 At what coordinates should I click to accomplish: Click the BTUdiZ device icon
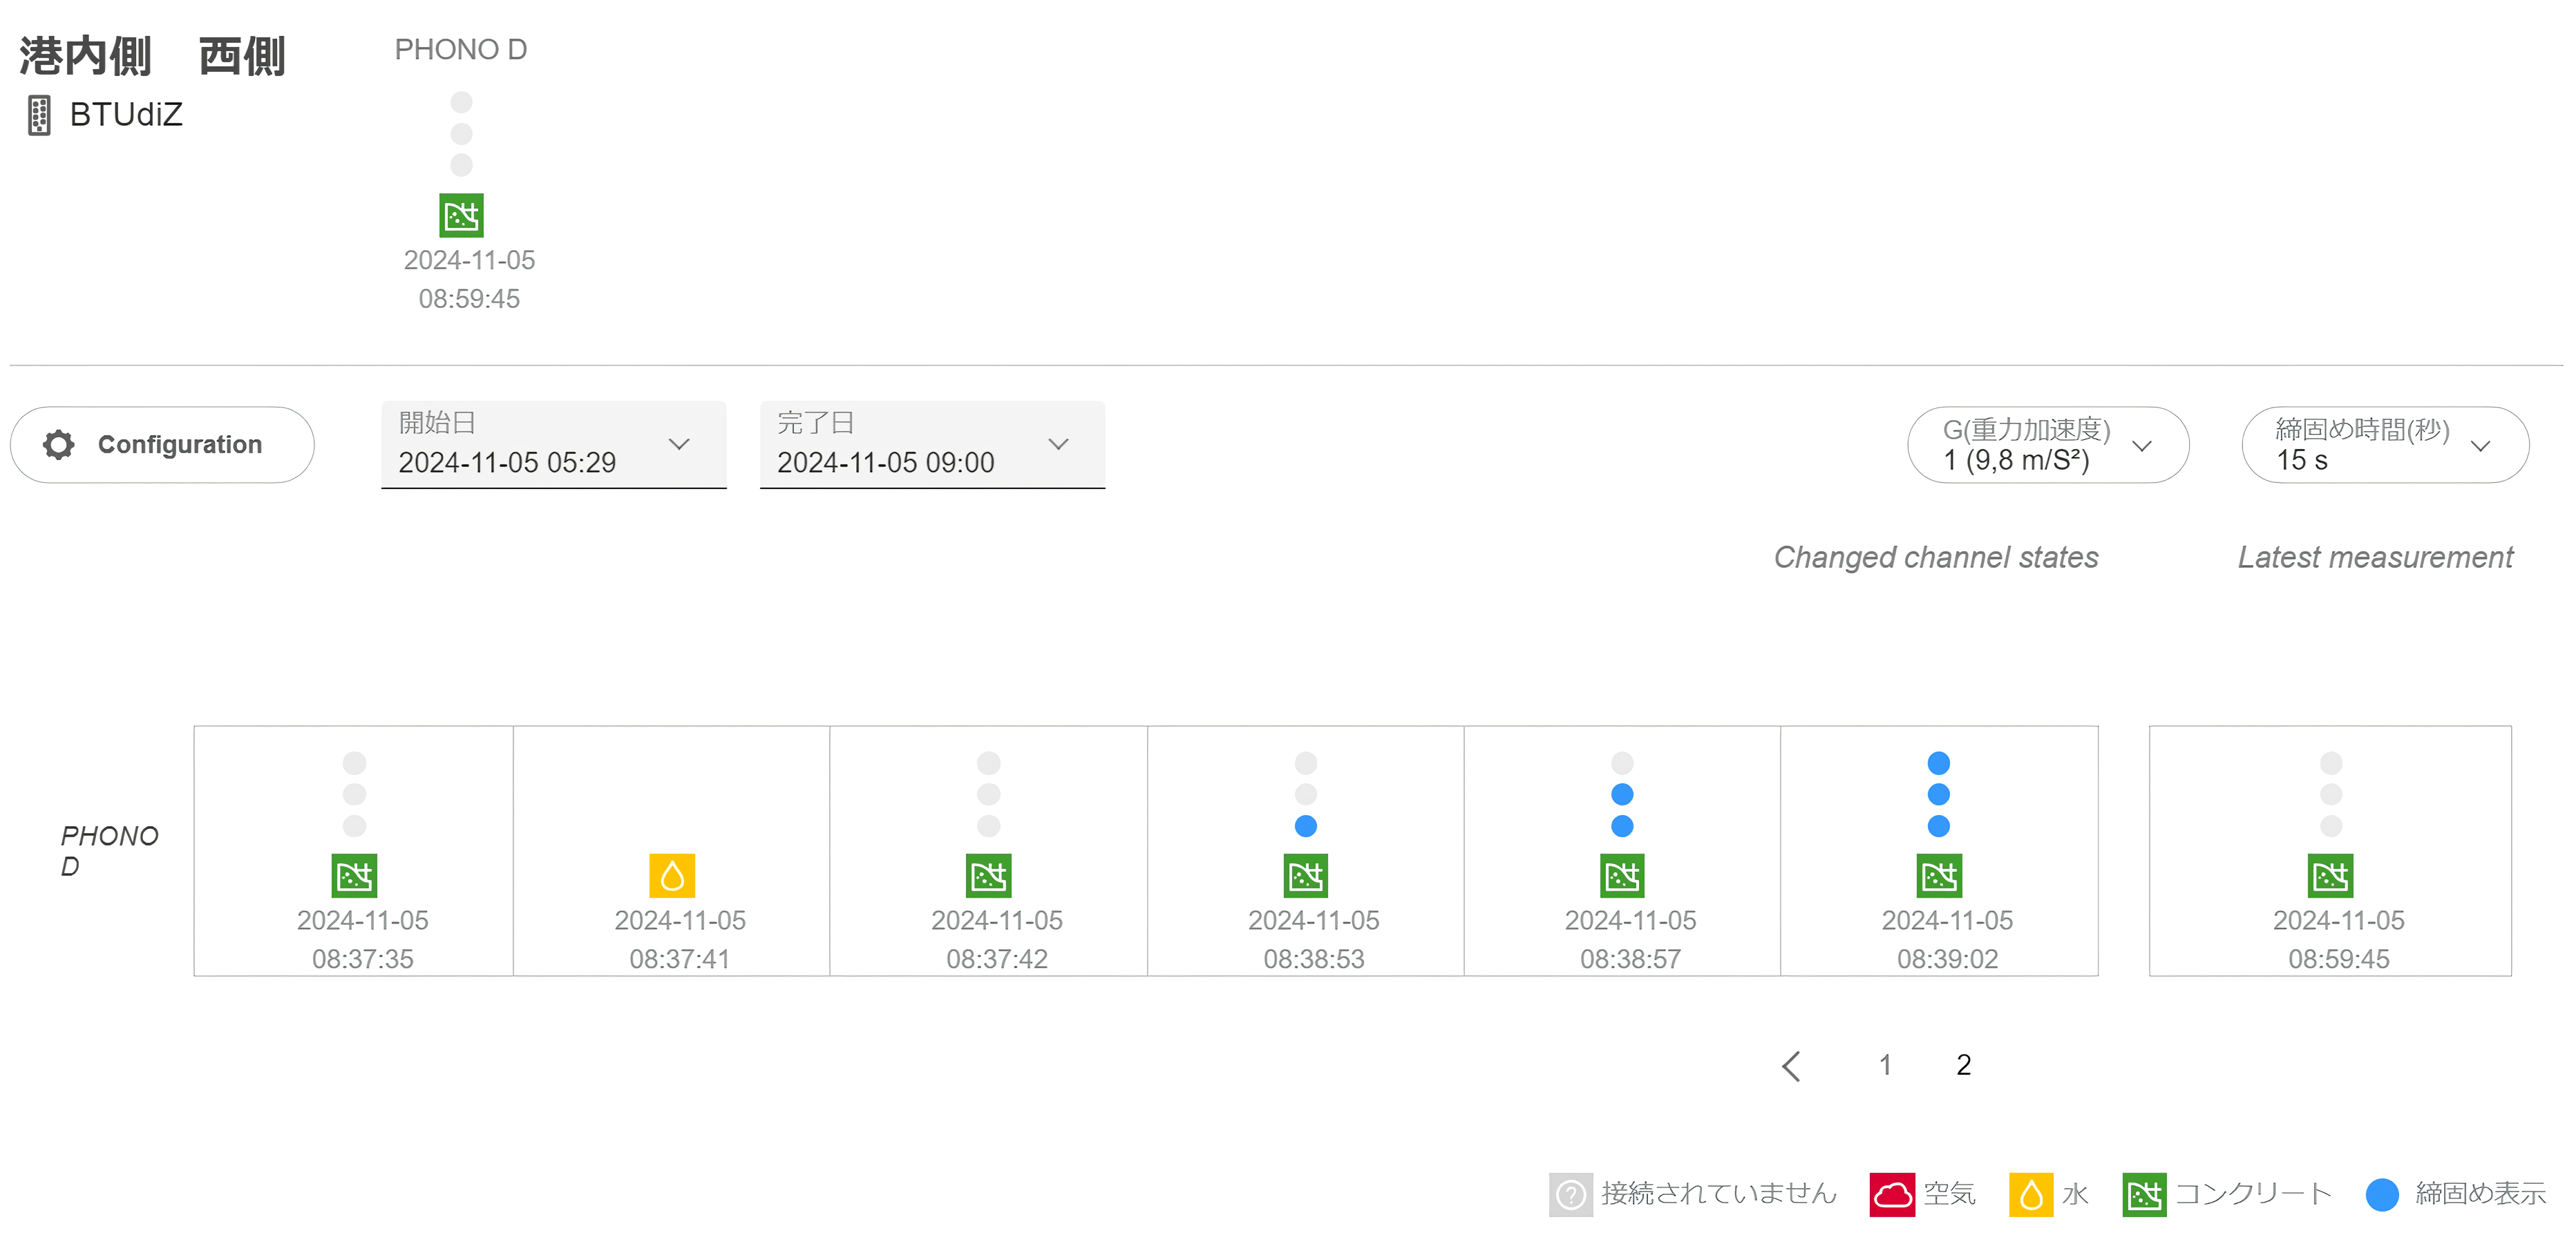[x=39, y=115]
